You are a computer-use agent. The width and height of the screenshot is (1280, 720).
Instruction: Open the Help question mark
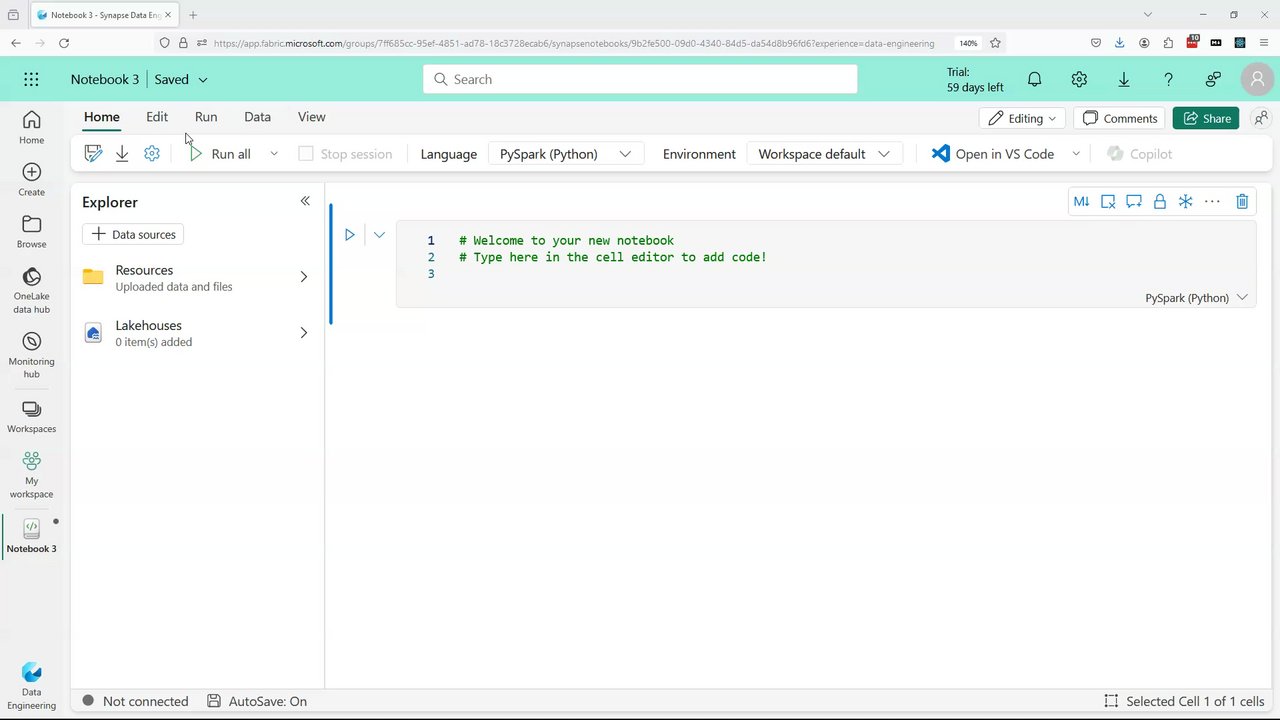(1168, 79)
